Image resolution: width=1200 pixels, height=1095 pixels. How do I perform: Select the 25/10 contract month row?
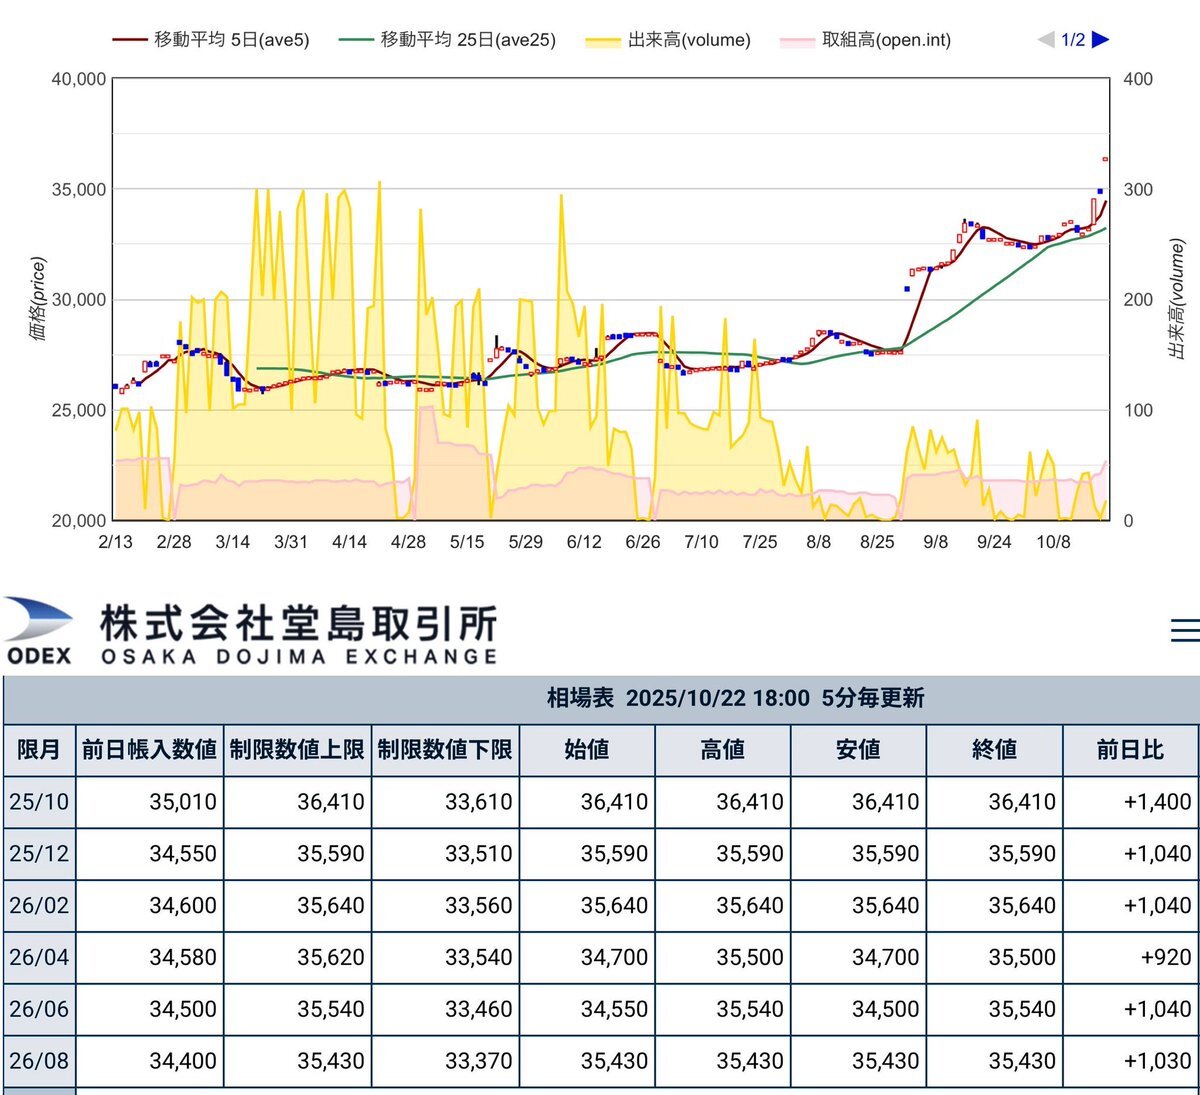(x=38, y=802)
